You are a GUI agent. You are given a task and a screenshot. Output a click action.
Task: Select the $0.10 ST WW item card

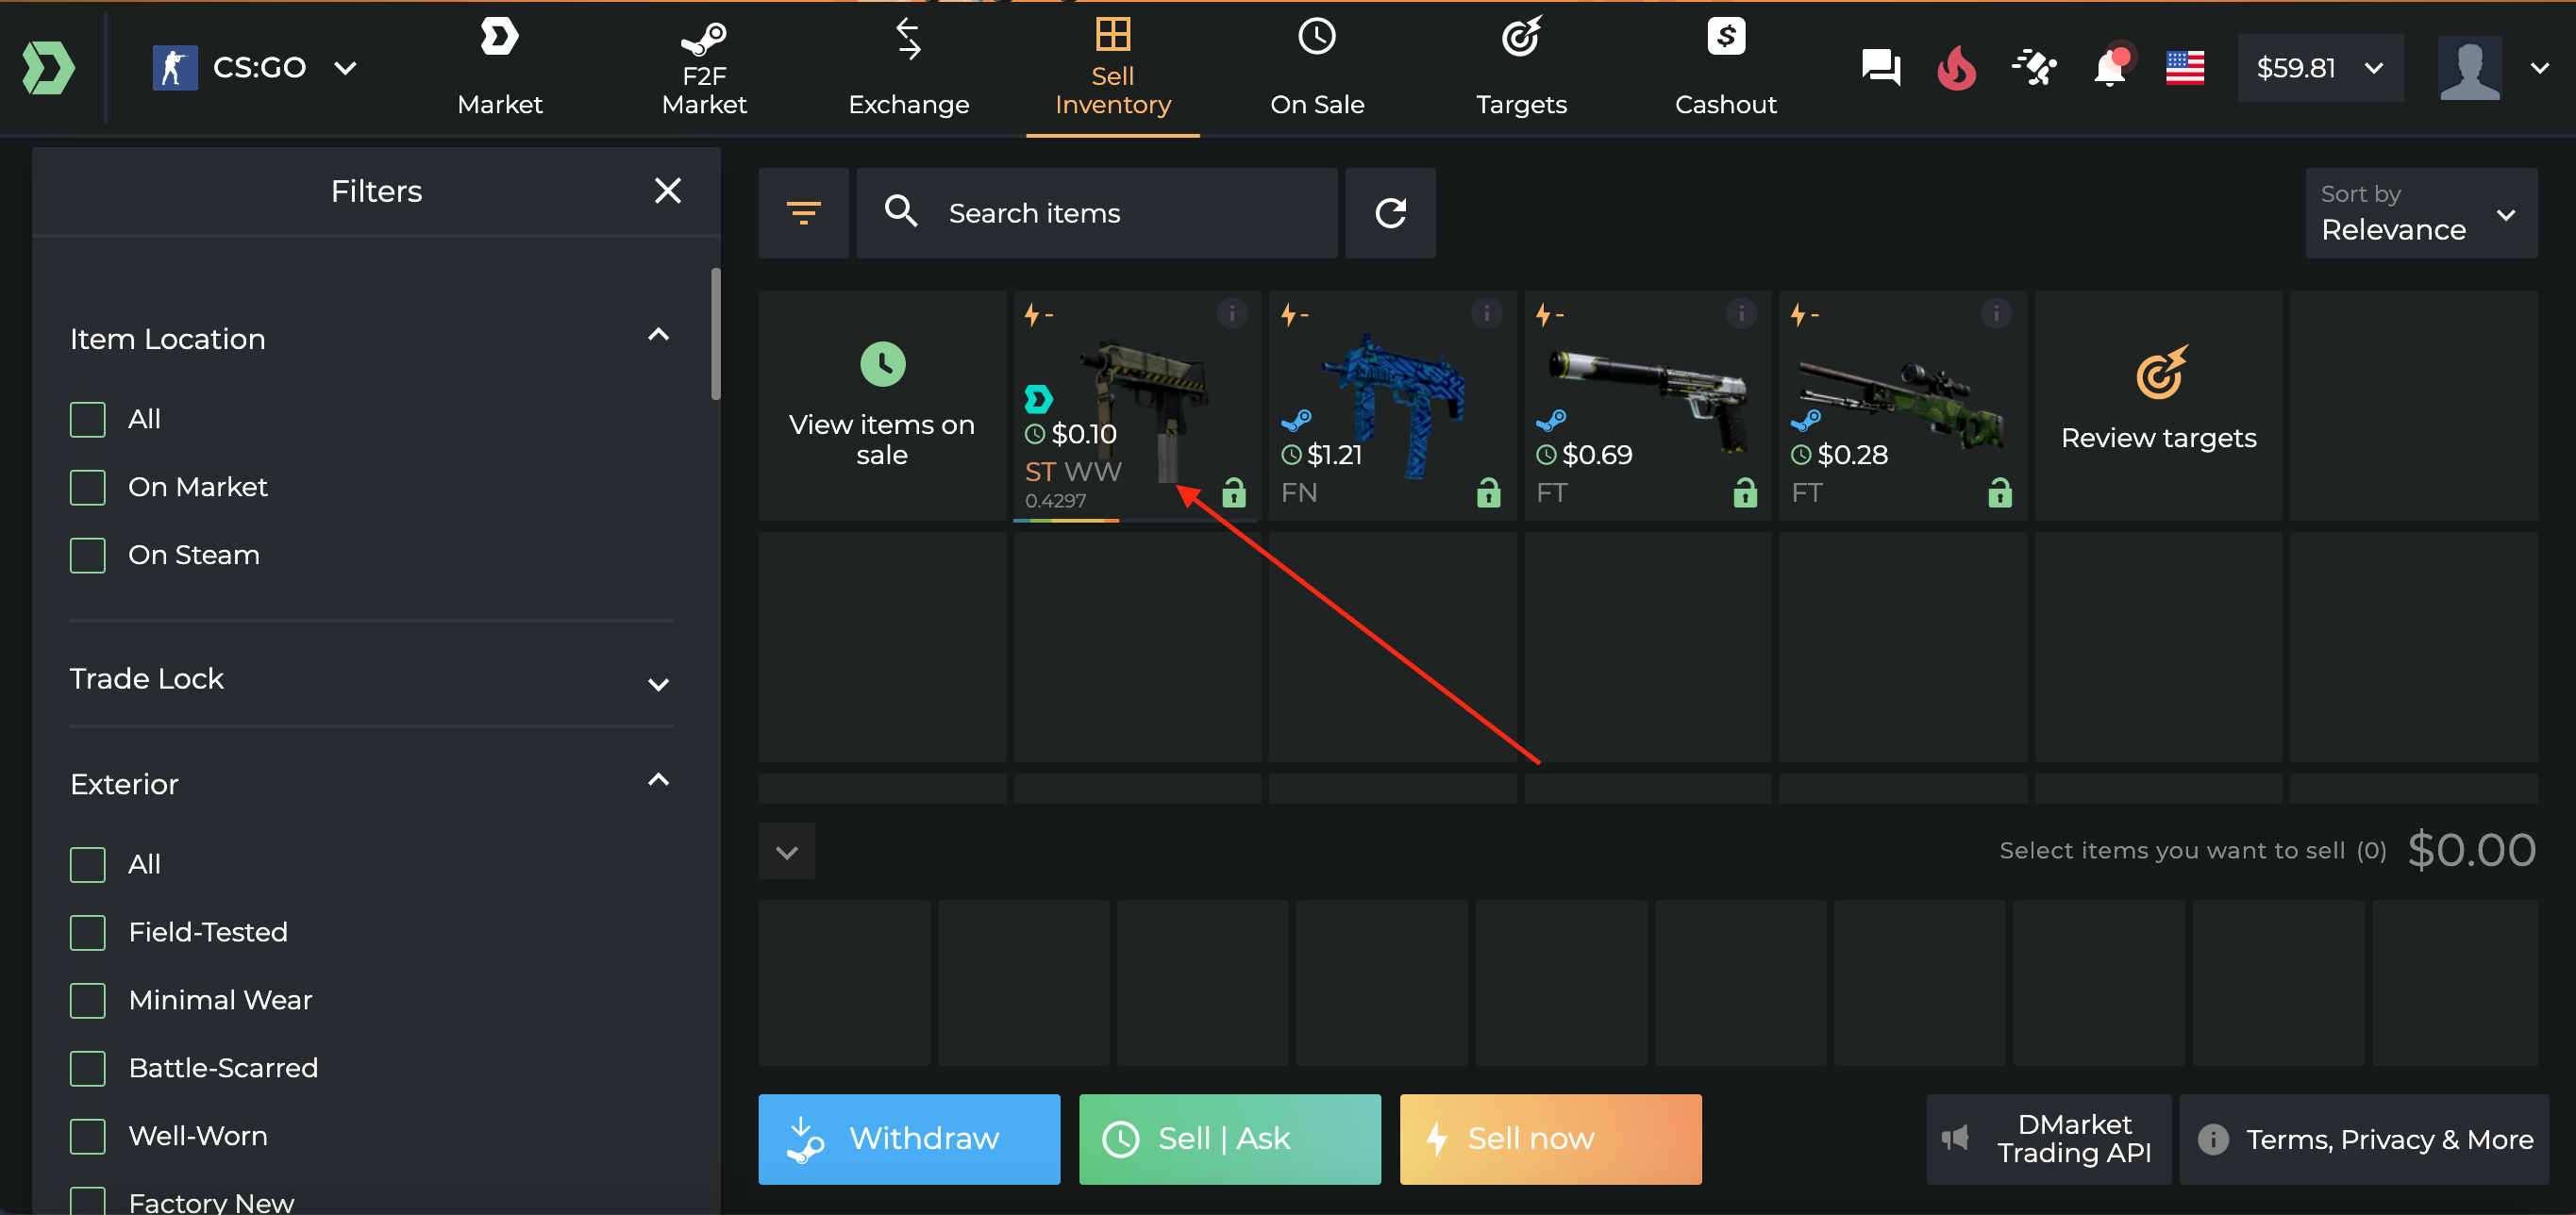click(x=1137, y=405)
